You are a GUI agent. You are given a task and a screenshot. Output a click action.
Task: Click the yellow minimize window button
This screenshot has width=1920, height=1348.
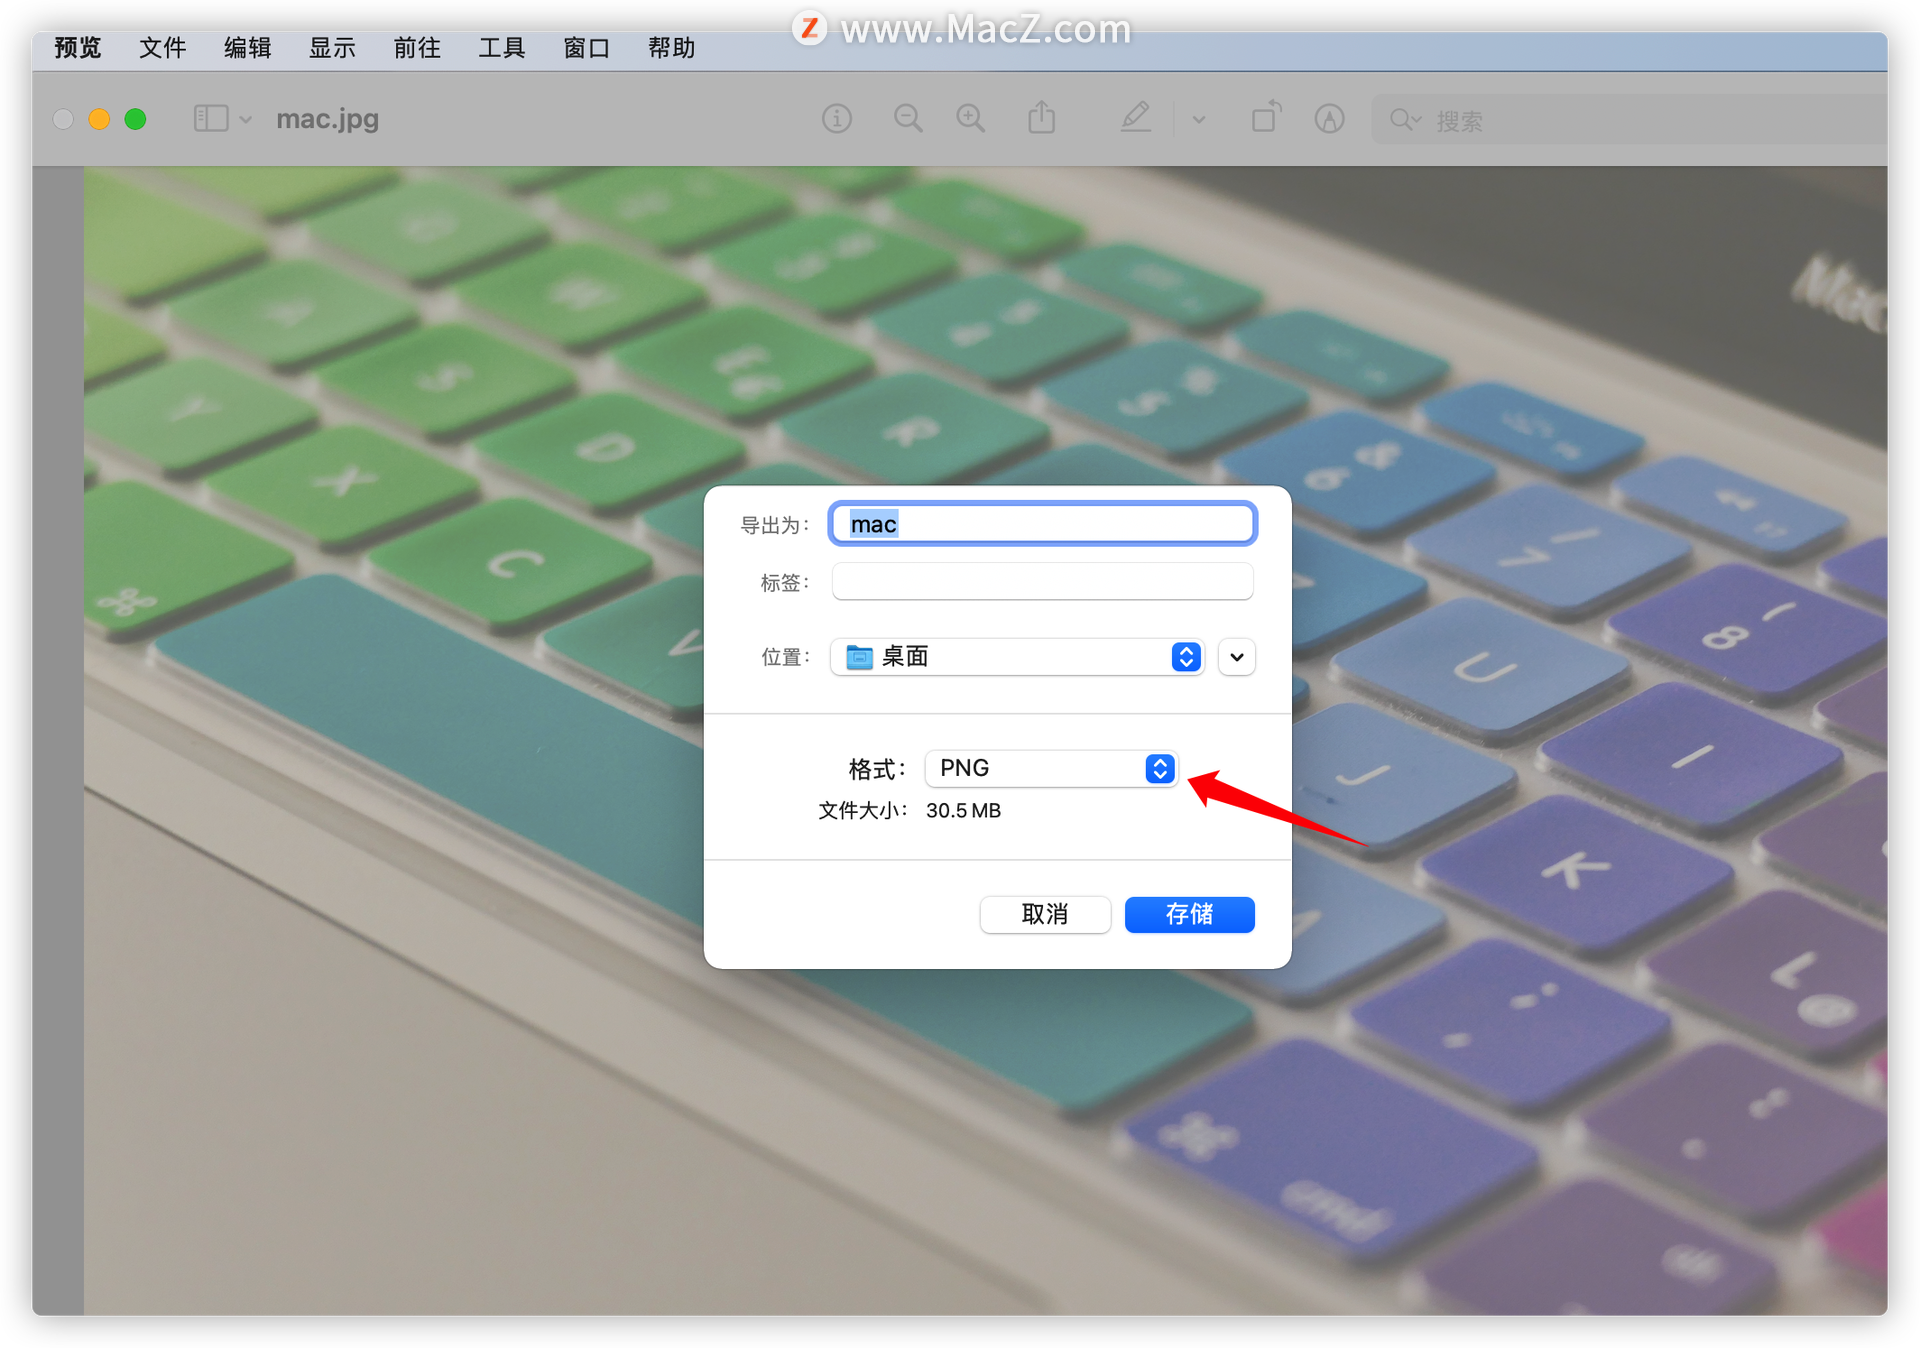pyautogui.click(x=99, y=120)
